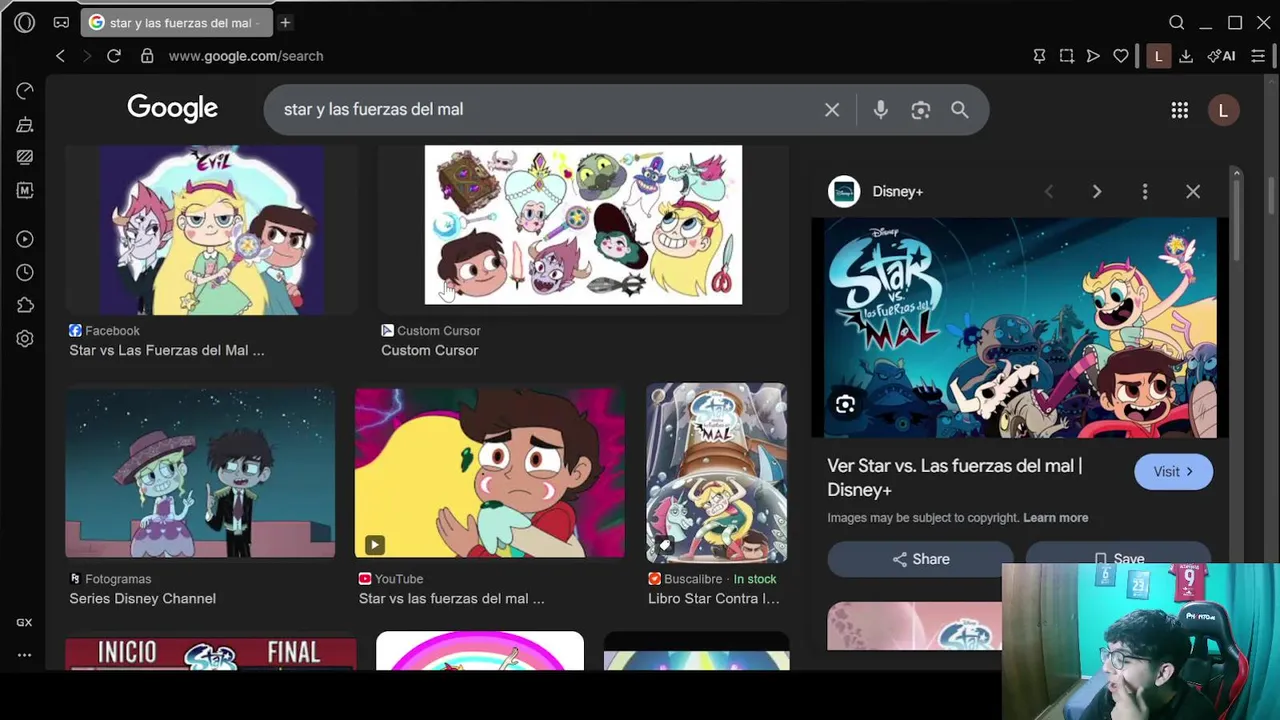Open Settings gear in sidebar

click(x=25, y=338)
